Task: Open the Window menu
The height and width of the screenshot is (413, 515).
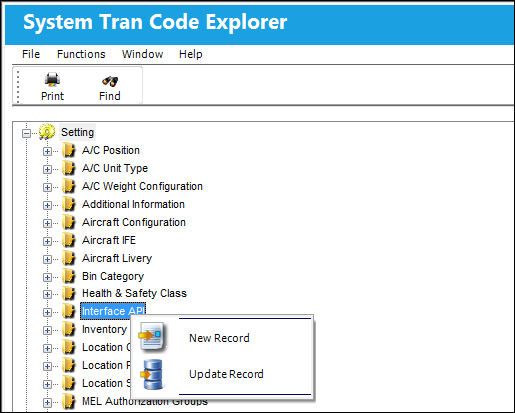Action: [x=142, y=54]
